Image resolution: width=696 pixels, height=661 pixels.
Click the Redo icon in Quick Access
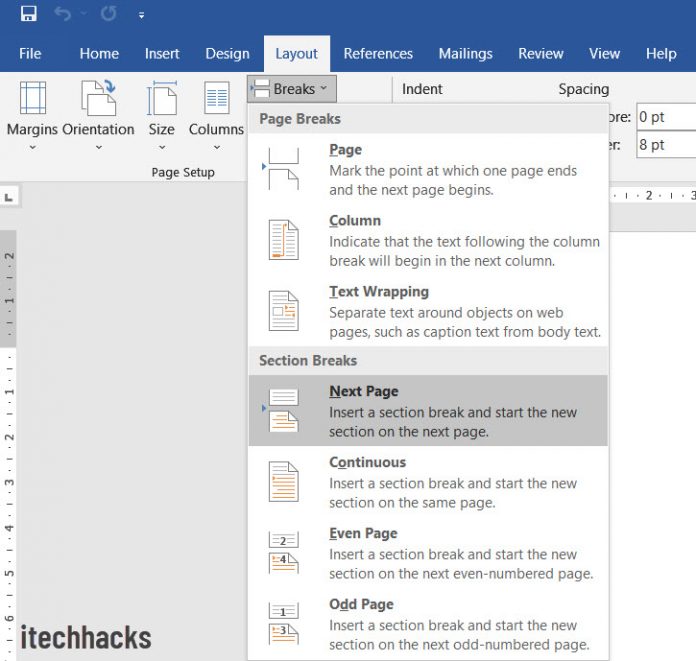108,14
